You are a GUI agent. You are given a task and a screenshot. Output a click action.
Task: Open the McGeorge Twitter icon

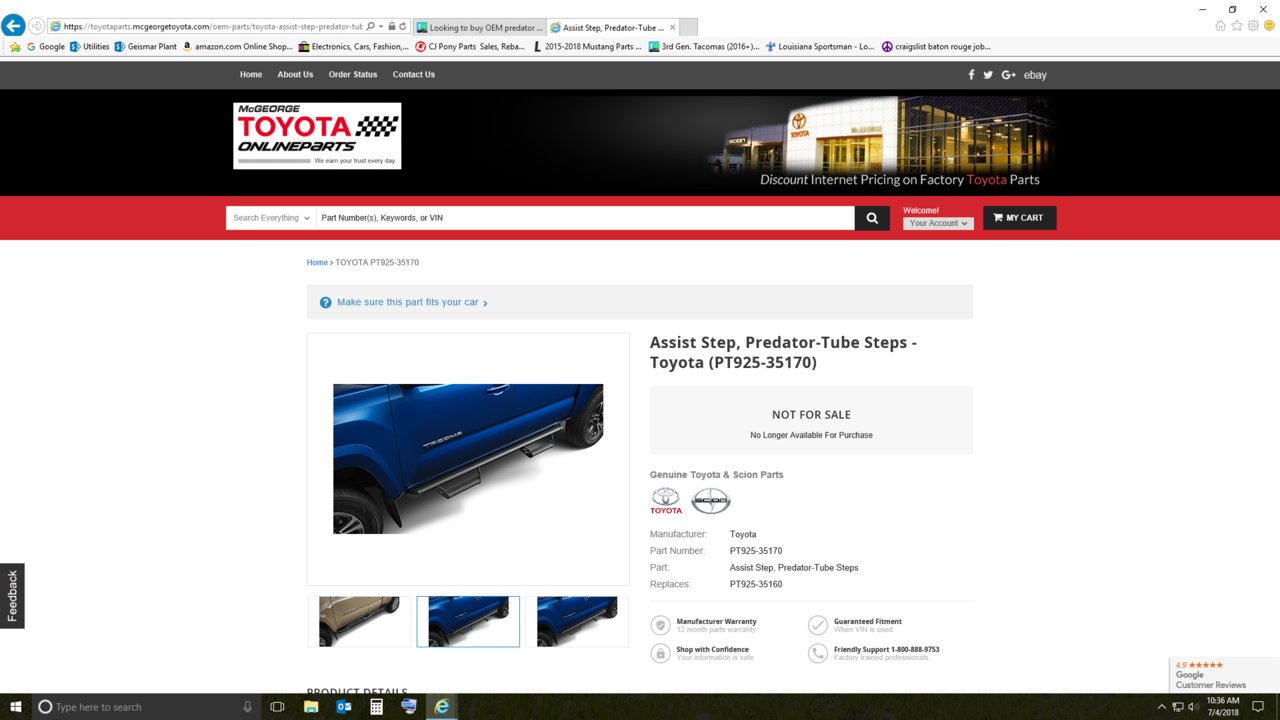988,75
